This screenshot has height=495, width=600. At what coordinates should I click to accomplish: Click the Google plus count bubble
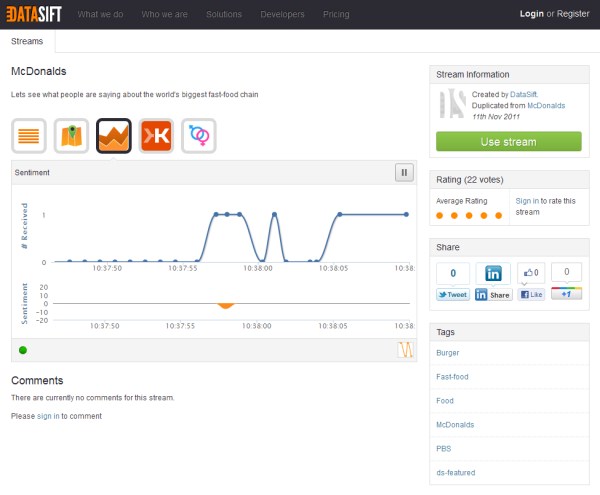point(566,272)
